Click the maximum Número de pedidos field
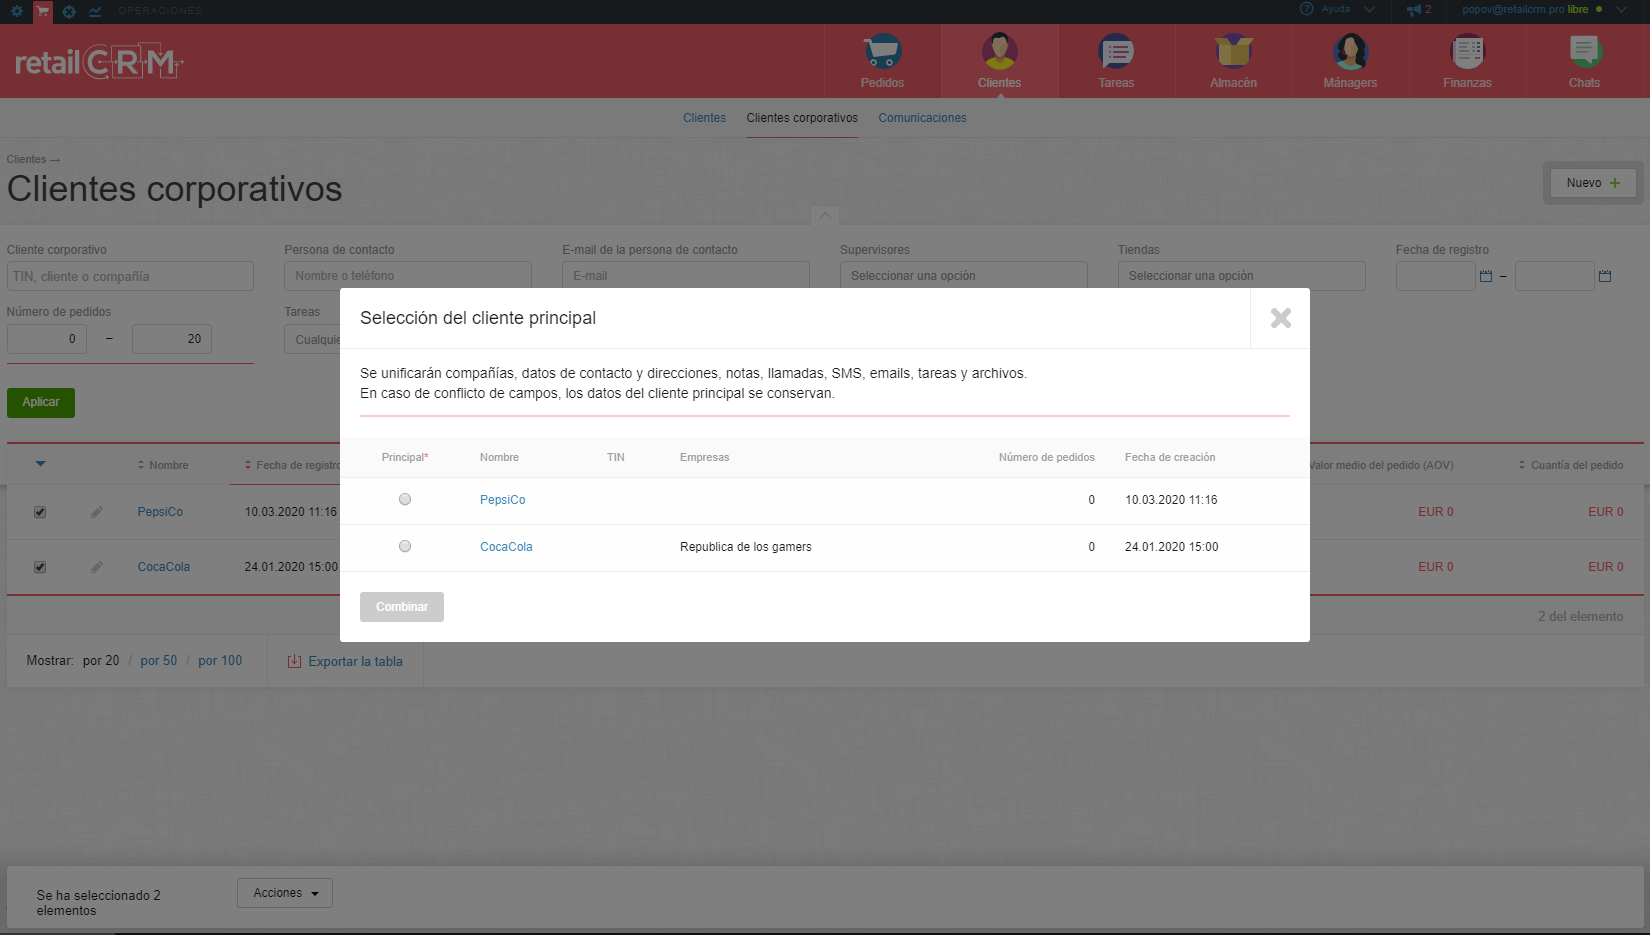The height and width of the screenshot is (935, 1650). [x=172, y=339]
